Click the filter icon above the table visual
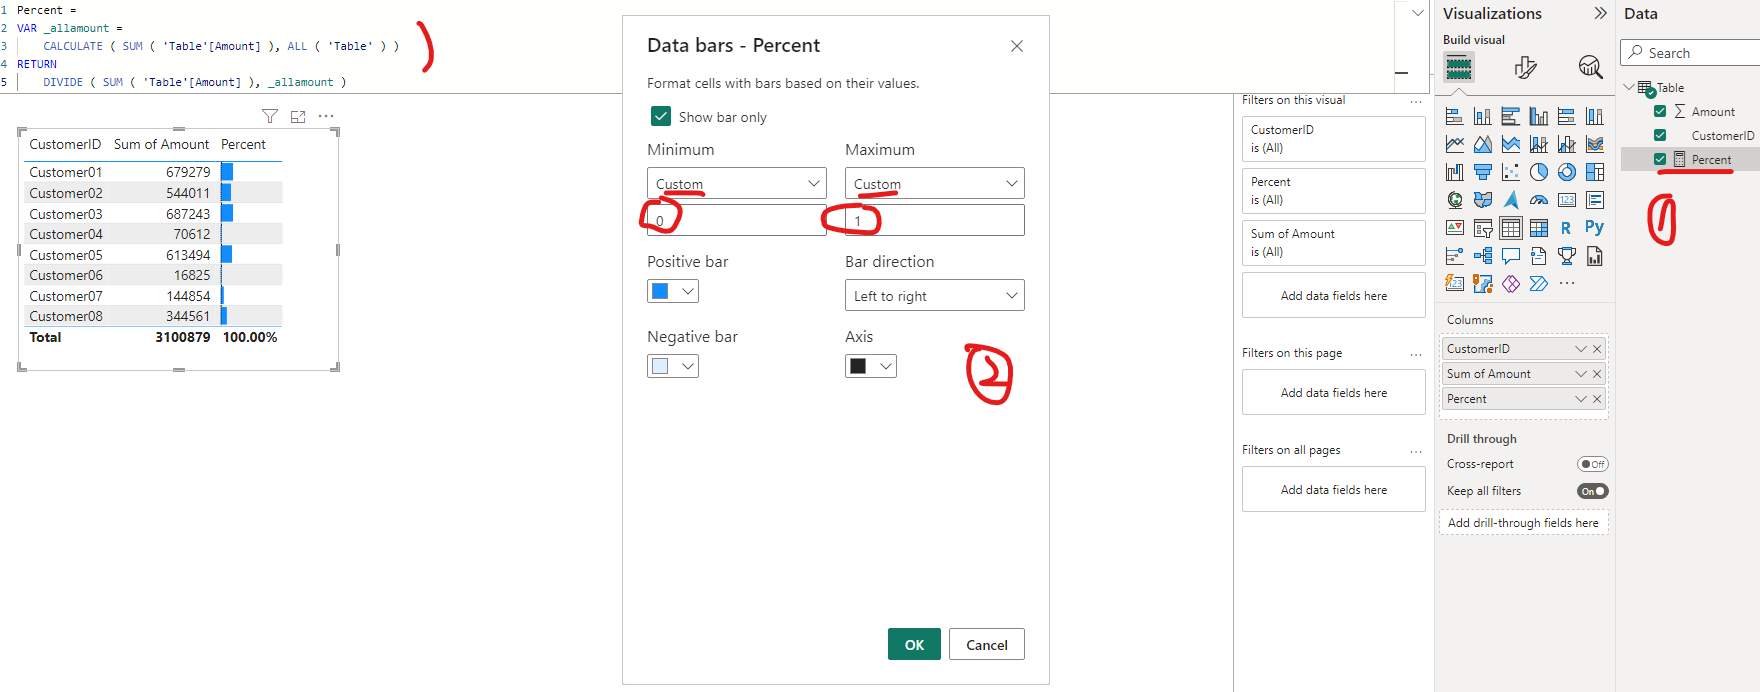Viewport: 1760px width, 692px height. [270, 117]
